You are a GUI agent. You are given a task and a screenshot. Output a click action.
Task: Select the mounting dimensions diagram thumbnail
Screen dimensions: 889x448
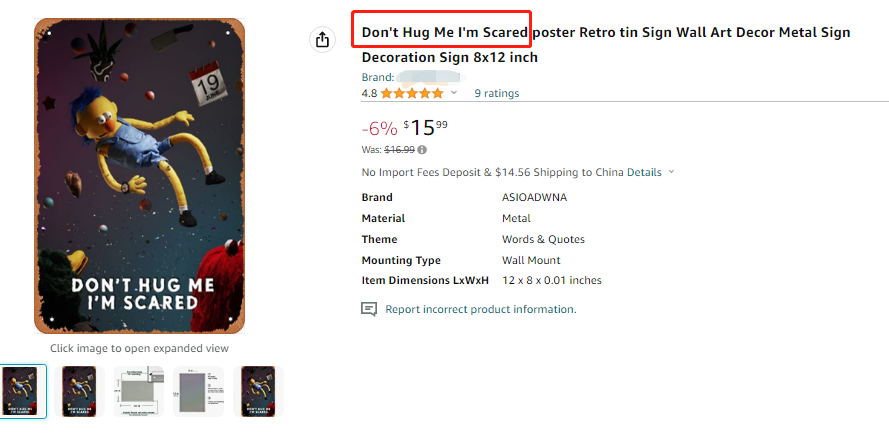pos(136,391)
